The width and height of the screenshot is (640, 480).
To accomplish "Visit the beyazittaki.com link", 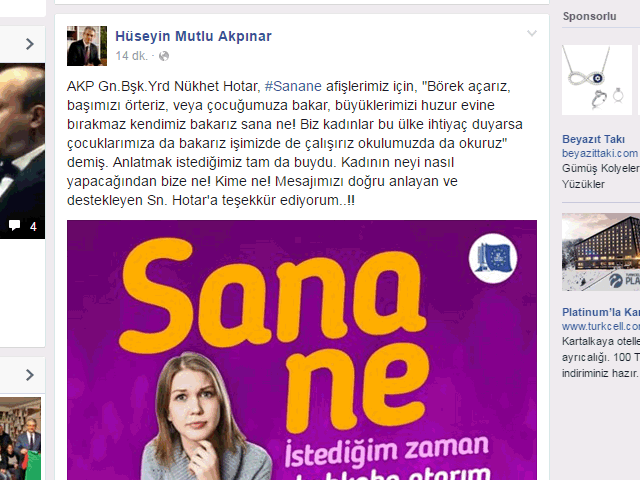I will (600, 153).
